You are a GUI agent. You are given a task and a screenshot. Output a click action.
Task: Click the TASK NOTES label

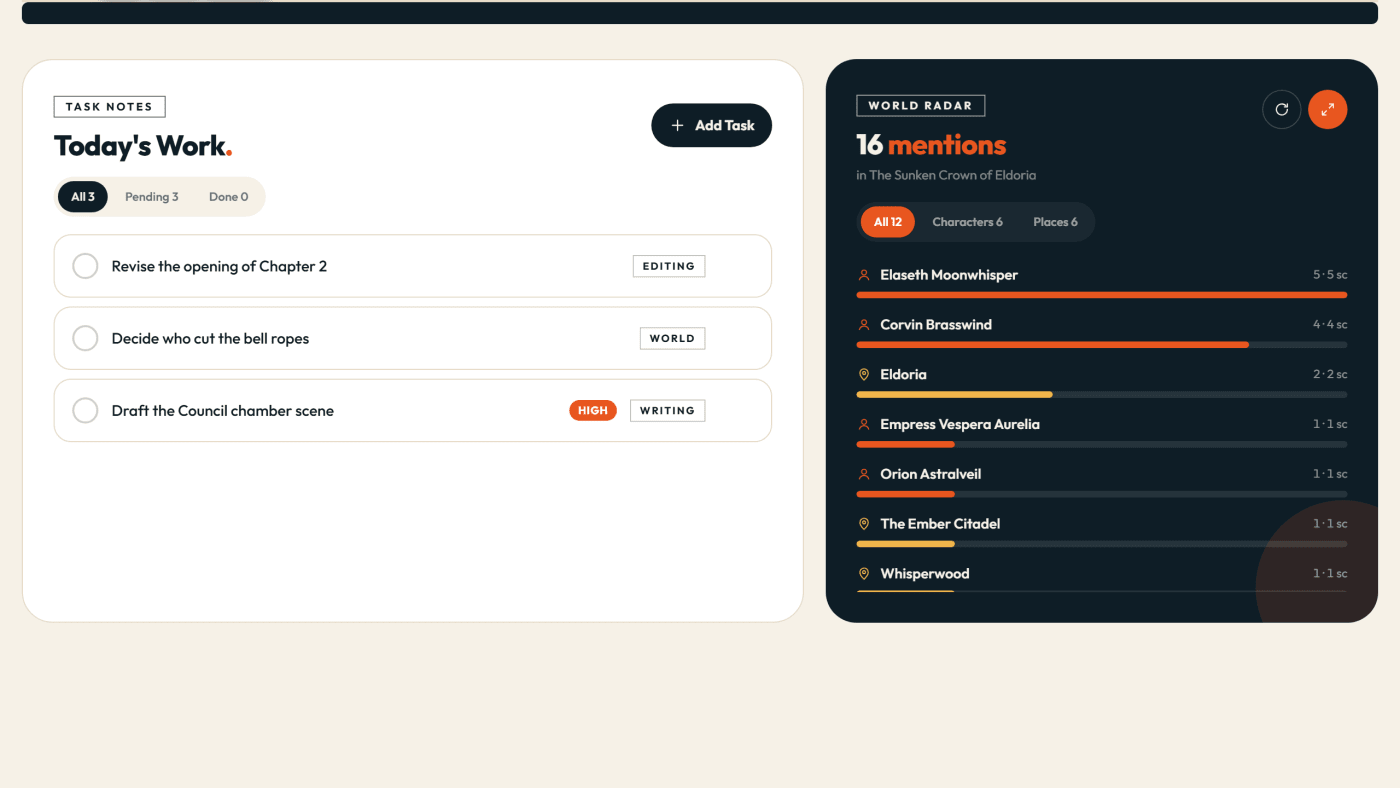[x=109, y=107]
